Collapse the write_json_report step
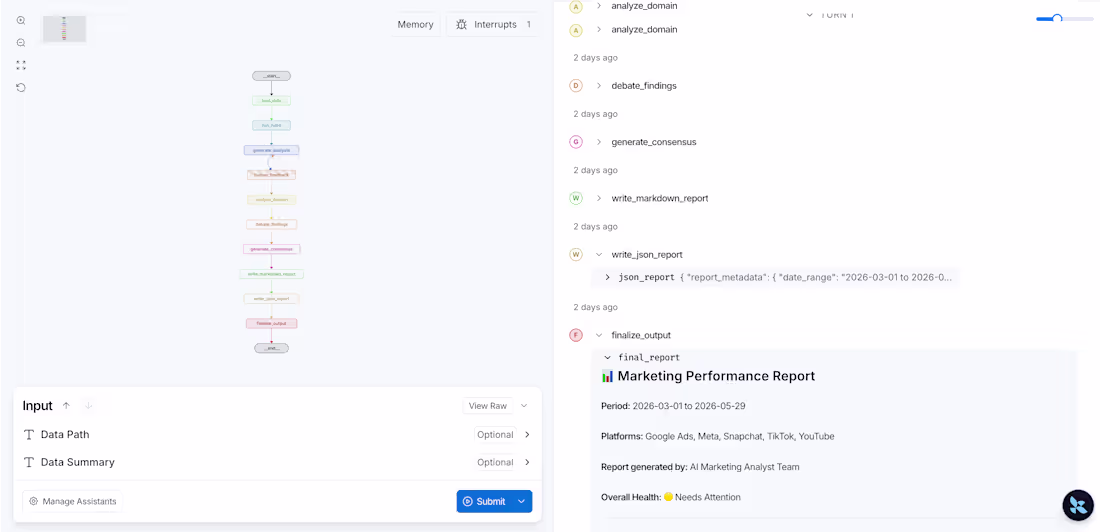The height and width of the screenshot is (532, 1100). (x=598, y=255)
